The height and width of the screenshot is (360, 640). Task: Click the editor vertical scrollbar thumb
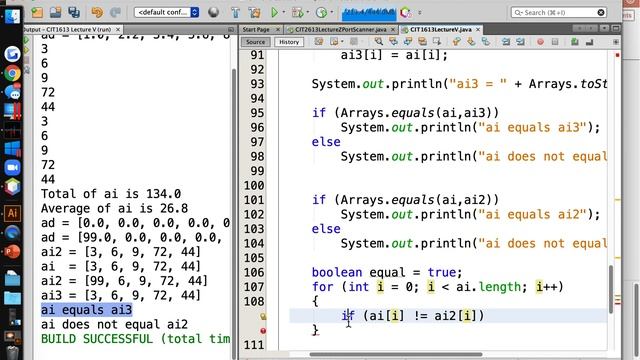pyautogui.click(x=611, y=290)
